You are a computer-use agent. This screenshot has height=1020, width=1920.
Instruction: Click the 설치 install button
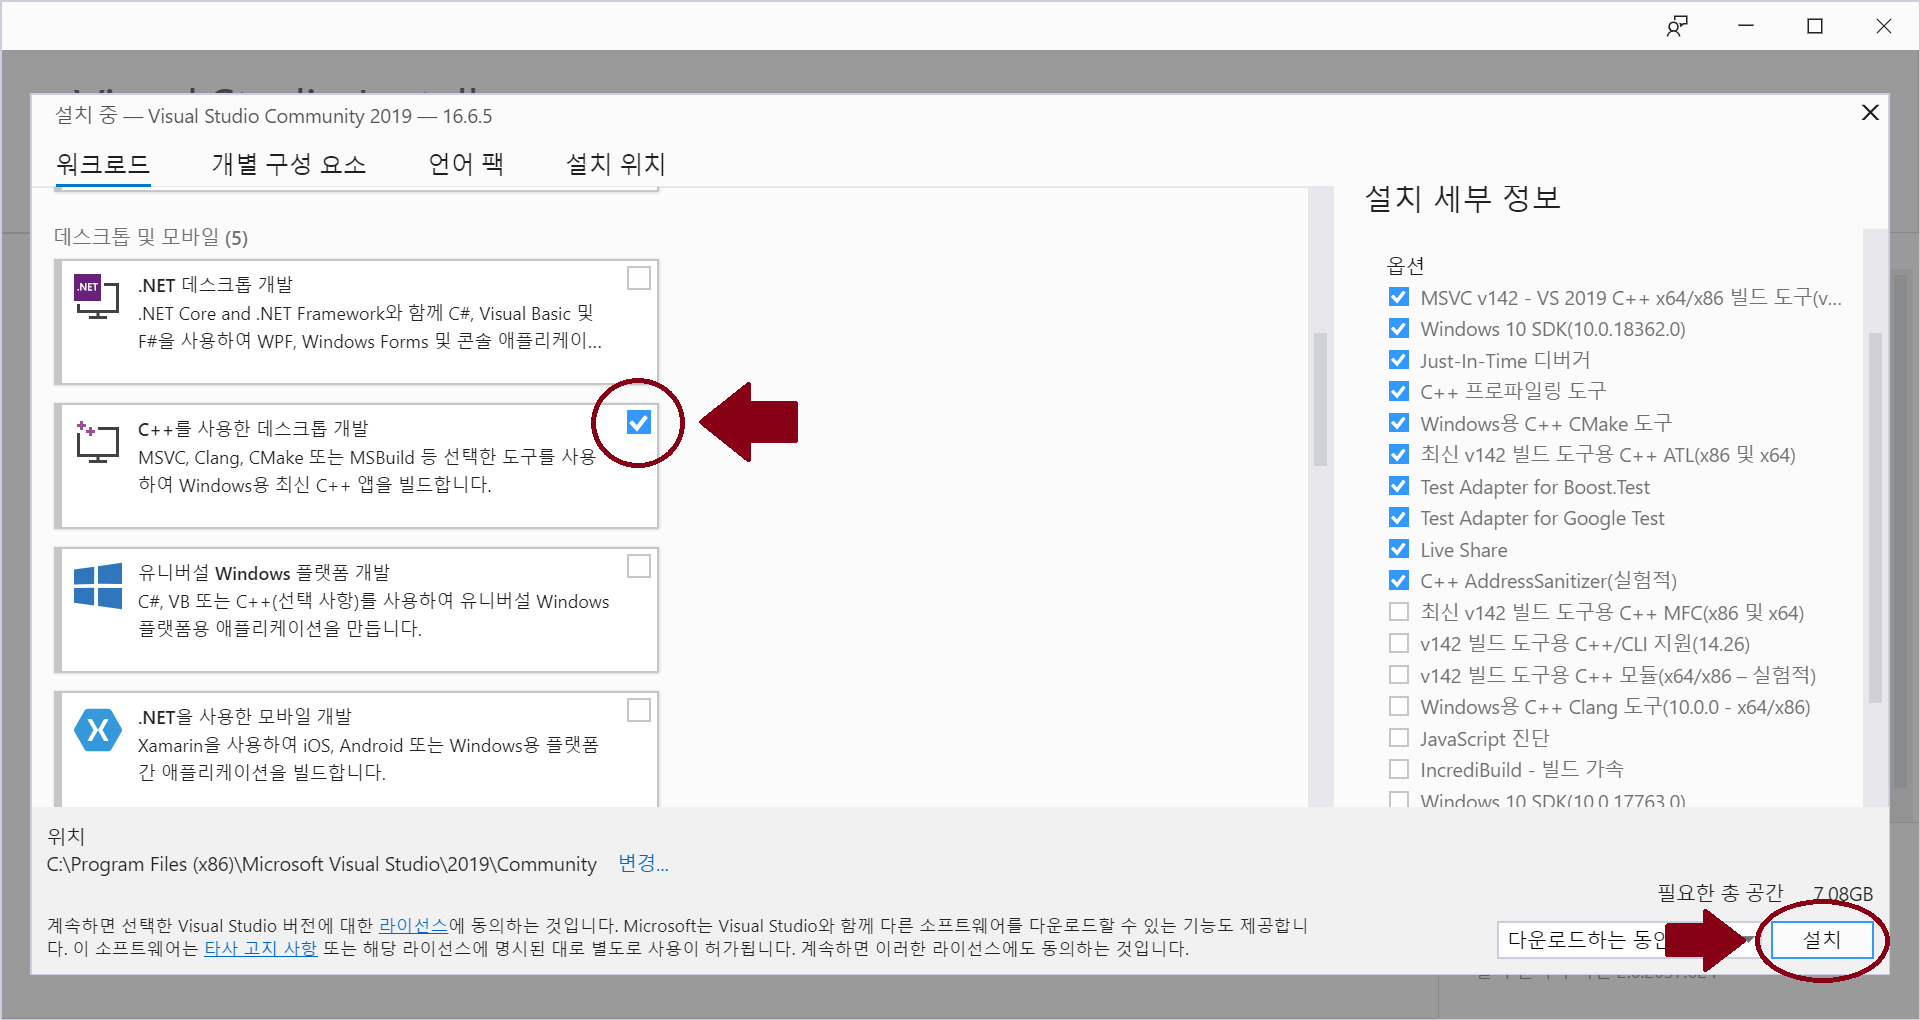pos(1822,940)
